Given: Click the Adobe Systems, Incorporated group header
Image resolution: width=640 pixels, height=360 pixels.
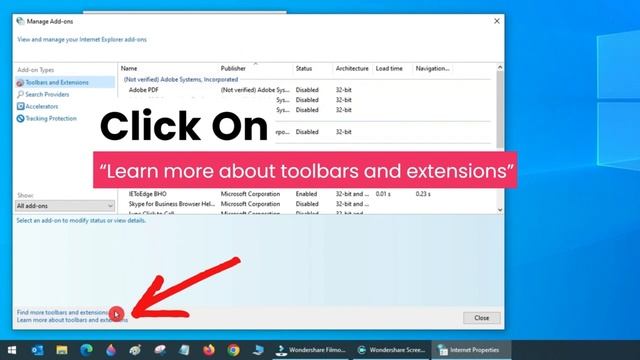Looking at the screenshot, I should [x=181, y=80].
